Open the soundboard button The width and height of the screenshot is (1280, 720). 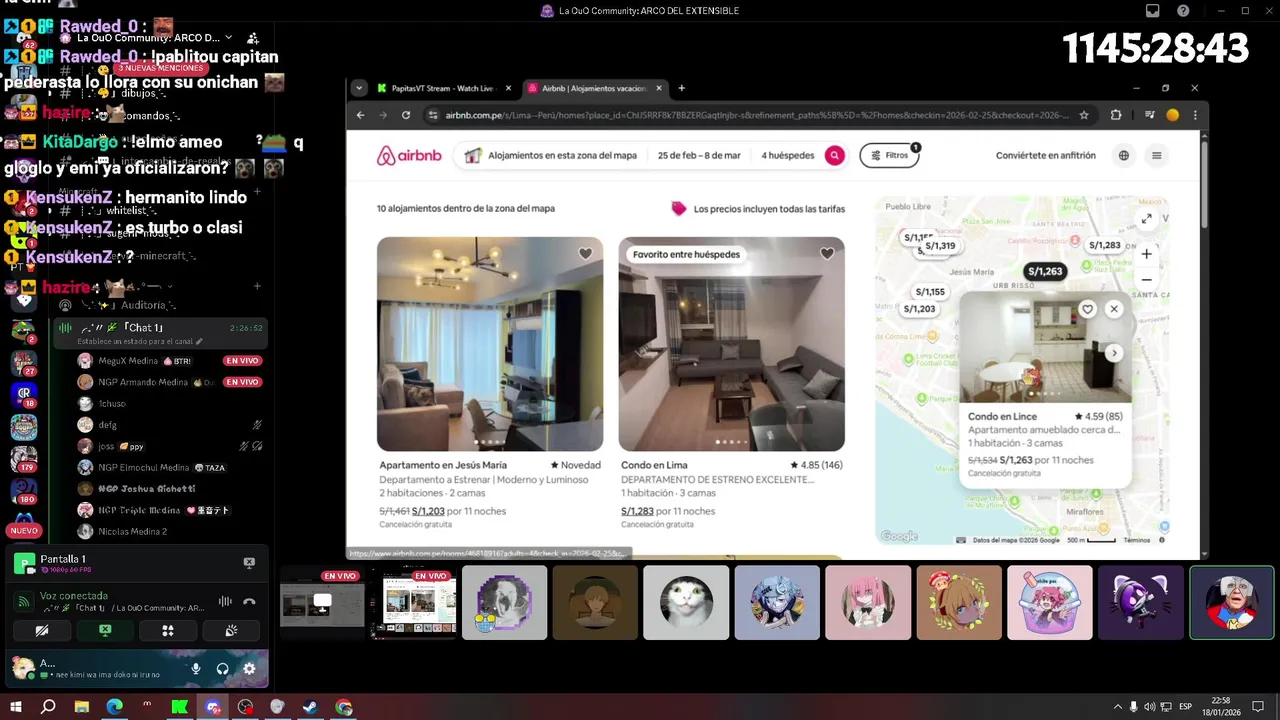pyautogui.click(x=230, y=631)
